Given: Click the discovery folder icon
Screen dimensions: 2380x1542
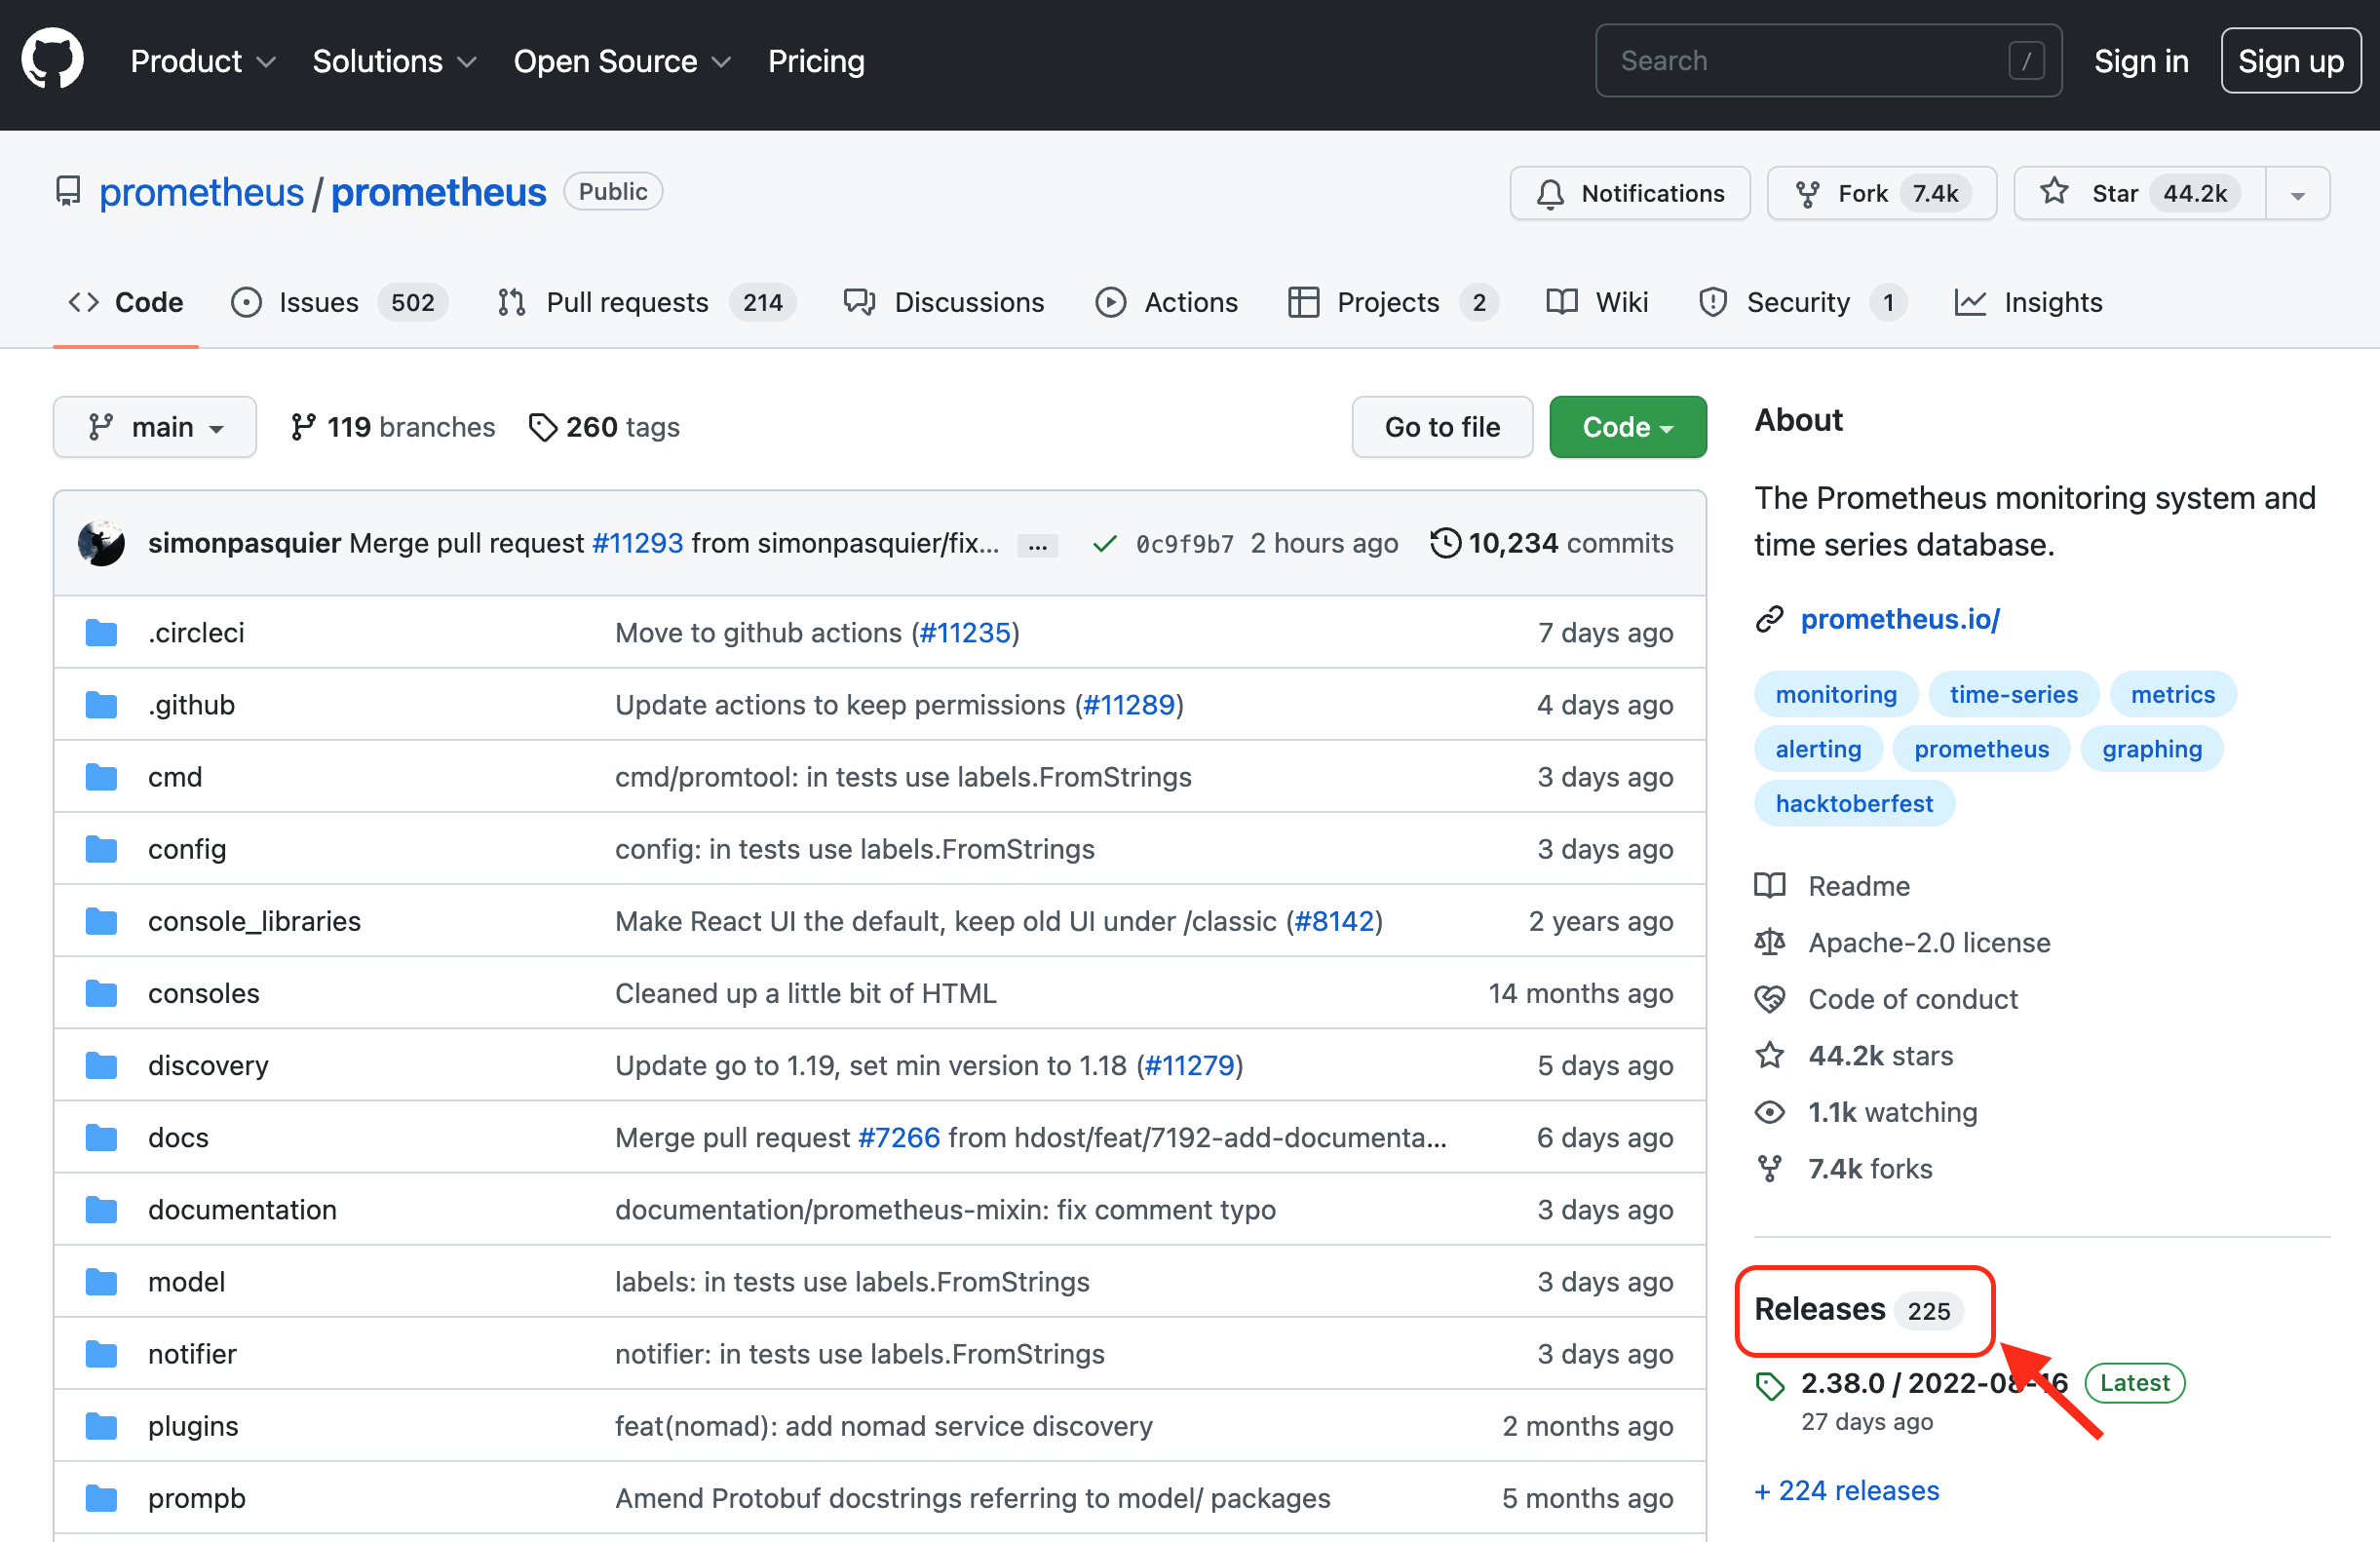Looking at the screenshot, I should 101,1065.
